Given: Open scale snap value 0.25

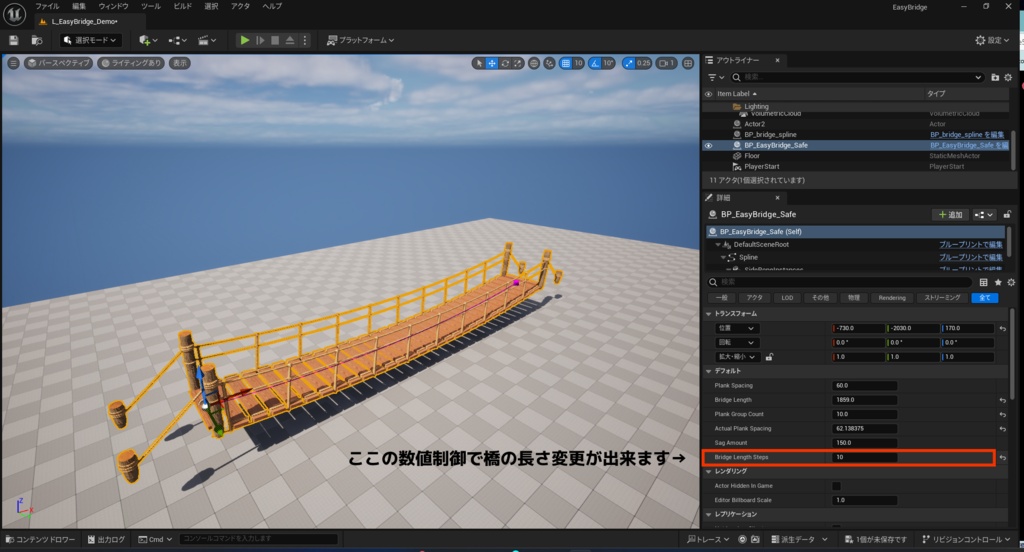Looking at the screenshot, I should coord(644,63).
